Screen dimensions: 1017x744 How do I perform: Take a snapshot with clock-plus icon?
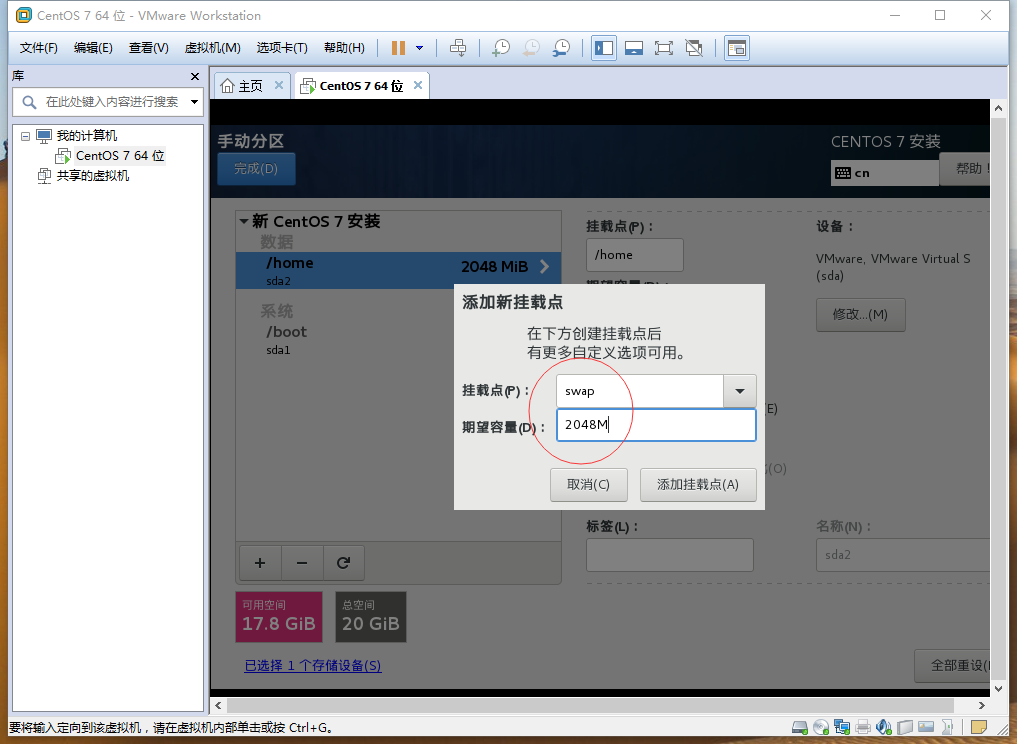click(x=501, y=48)
